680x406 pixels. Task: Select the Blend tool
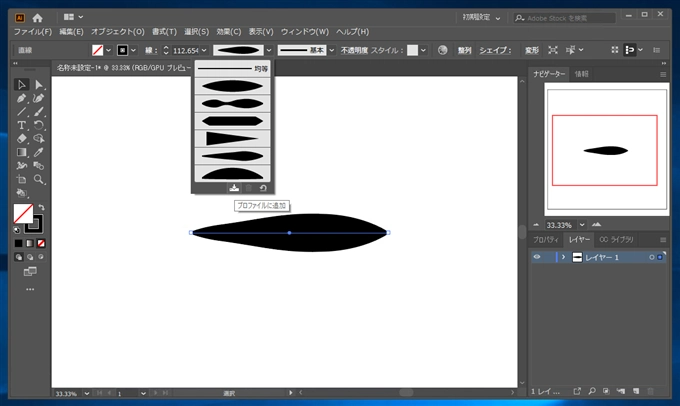[x=39, y=166]
